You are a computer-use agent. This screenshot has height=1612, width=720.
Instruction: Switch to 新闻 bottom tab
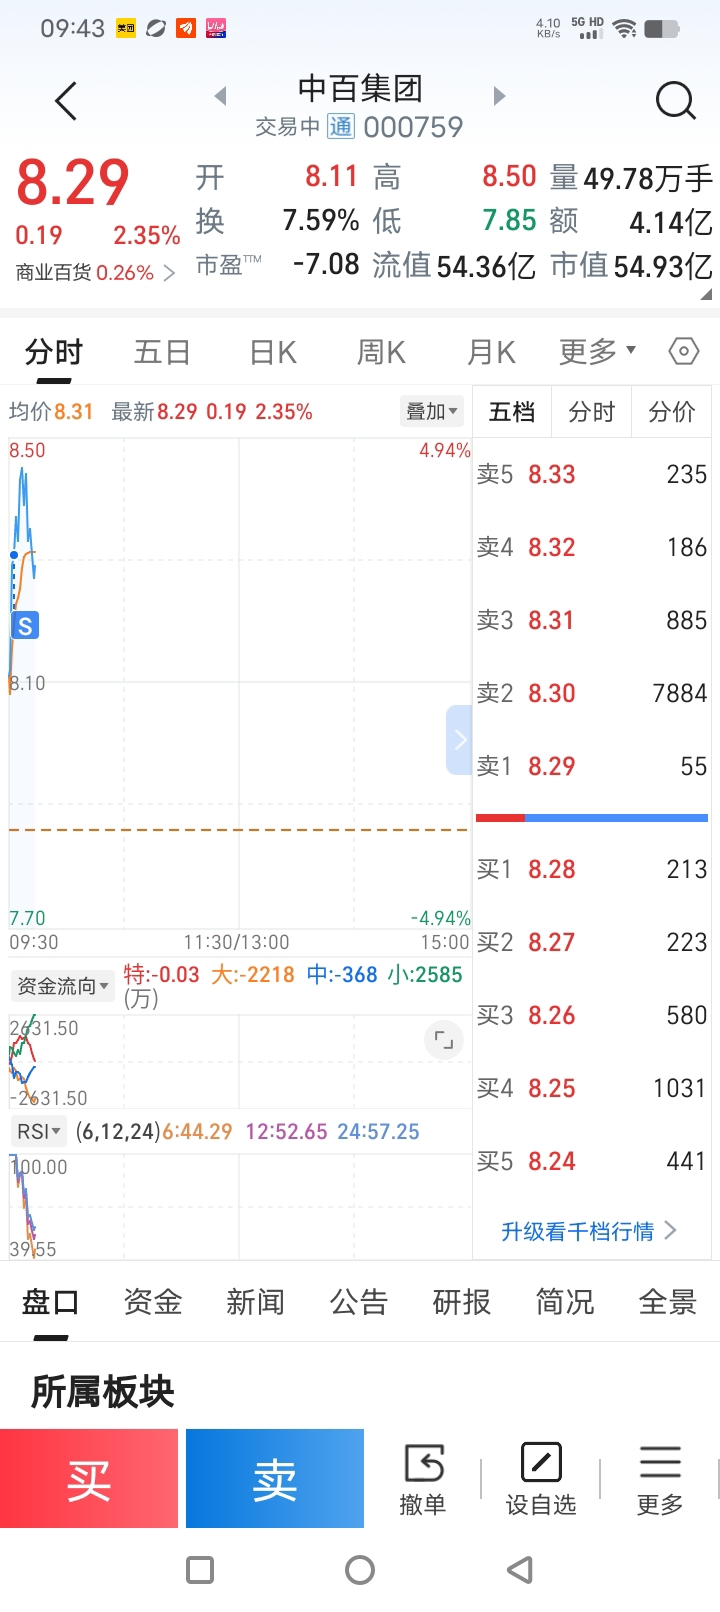click(x=256, y=1302)
